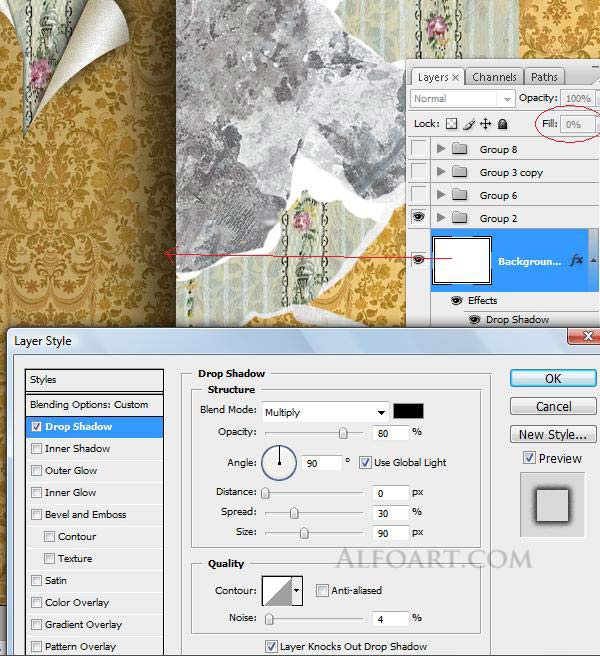600x656 pixels.
Task: Open the Blend Mode Multiply dropdown
Action: click(325, 413)
